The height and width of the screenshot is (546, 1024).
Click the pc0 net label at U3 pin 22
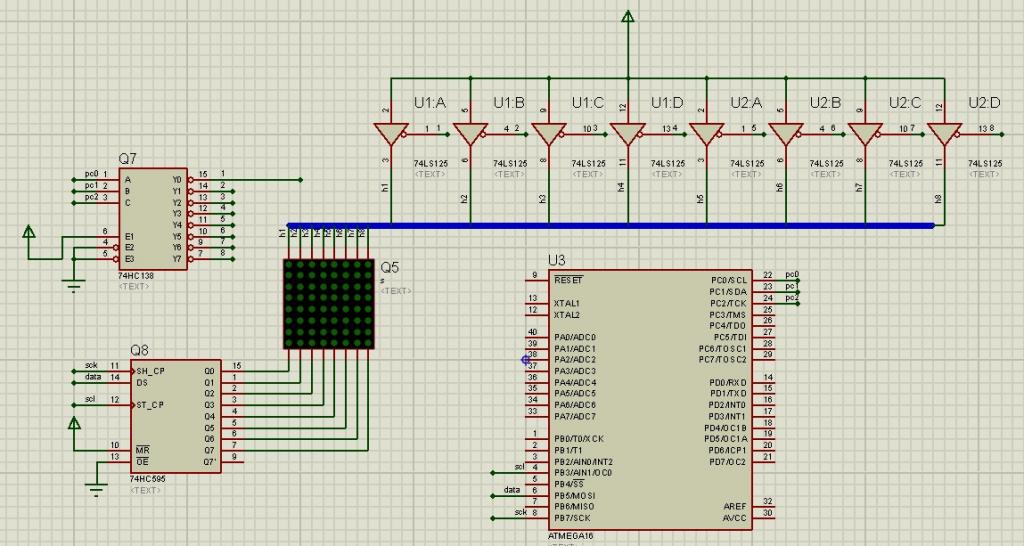click(792, 275)
